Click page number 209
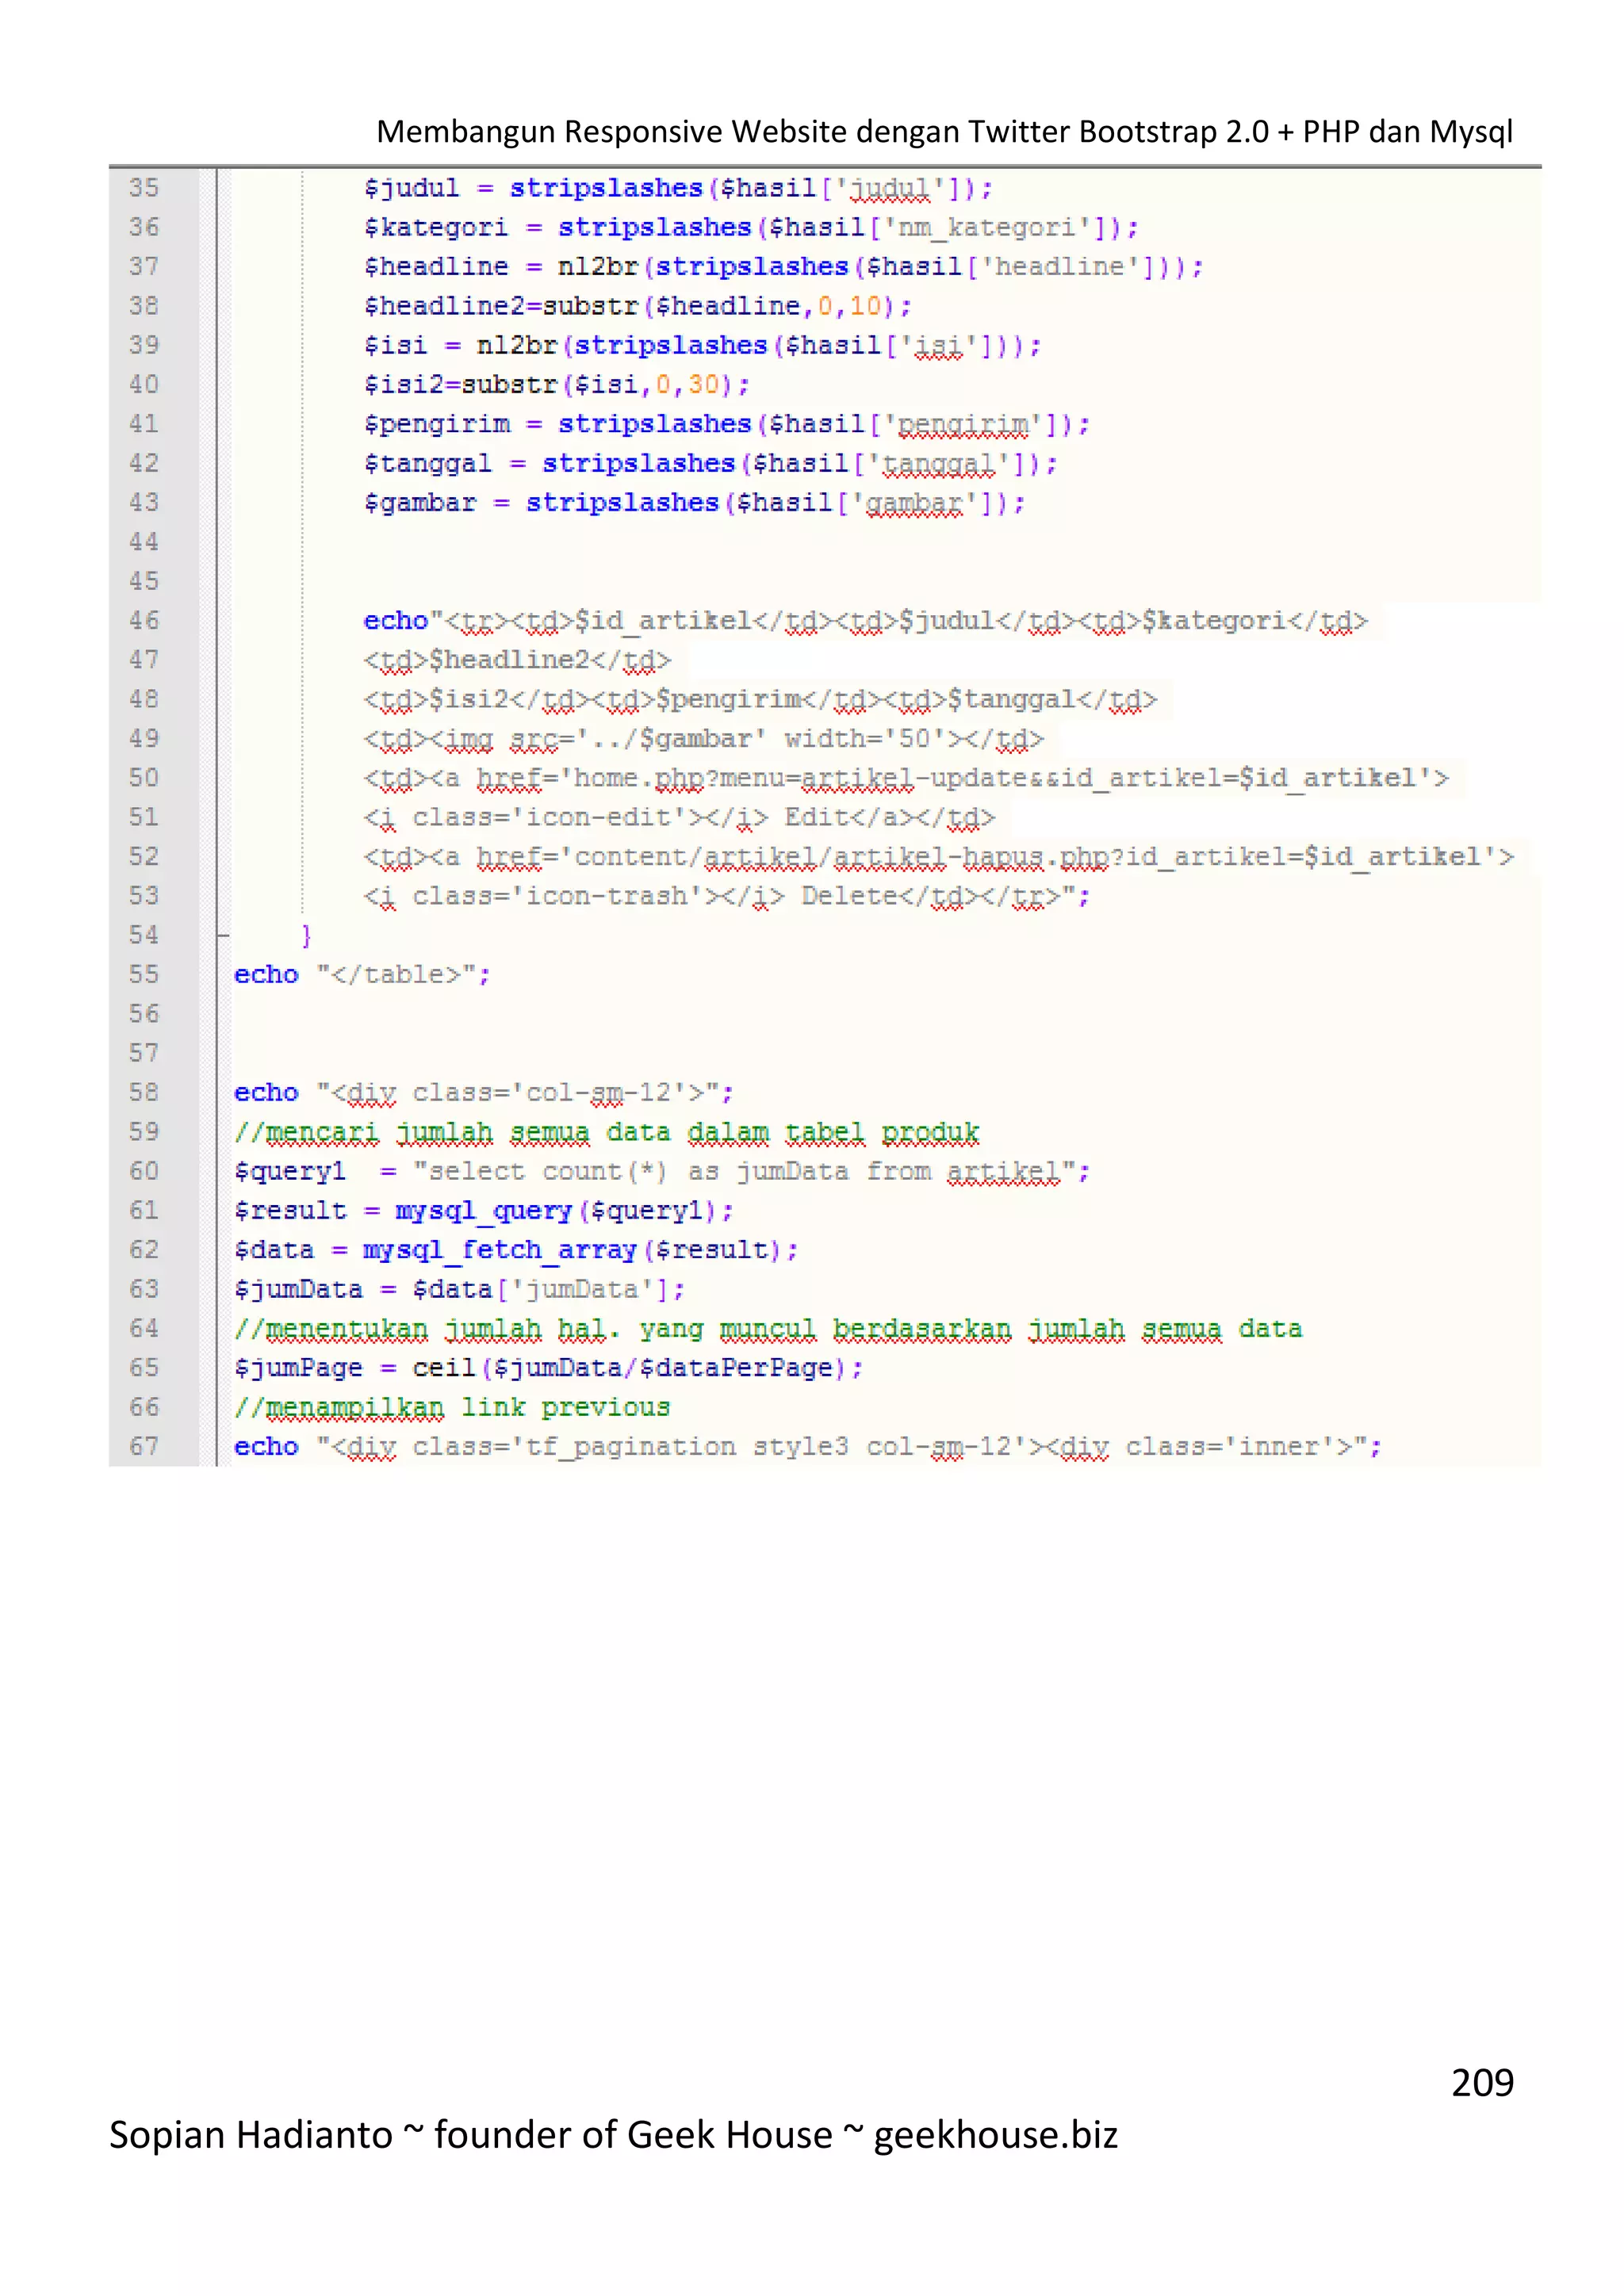Screen dimensions: 1624x2296 [1482, 2083]
